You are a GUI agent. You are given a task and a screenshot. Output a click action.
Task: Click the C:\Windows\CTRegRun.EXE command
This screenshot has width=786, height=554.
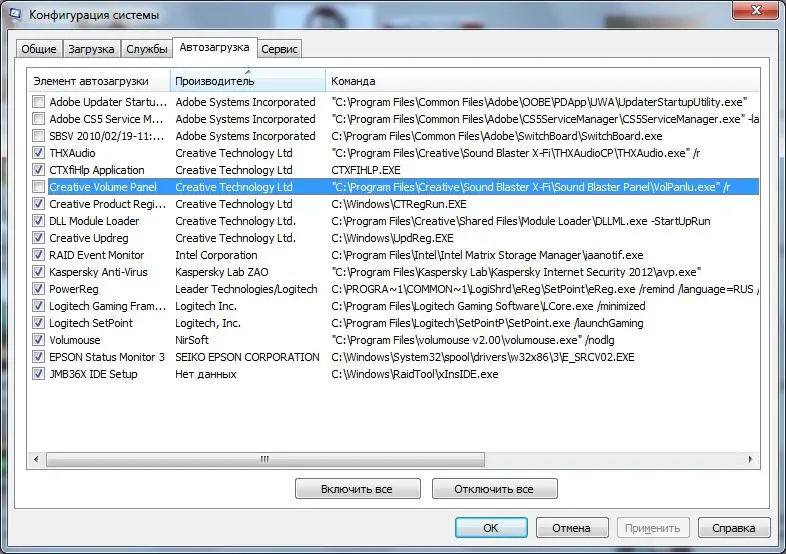[399, 204]
